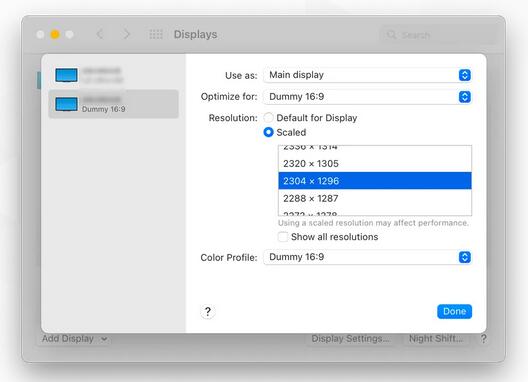Open the help question mark in dialog
This screenshot has height=382, width=528.
coord(208,311)
